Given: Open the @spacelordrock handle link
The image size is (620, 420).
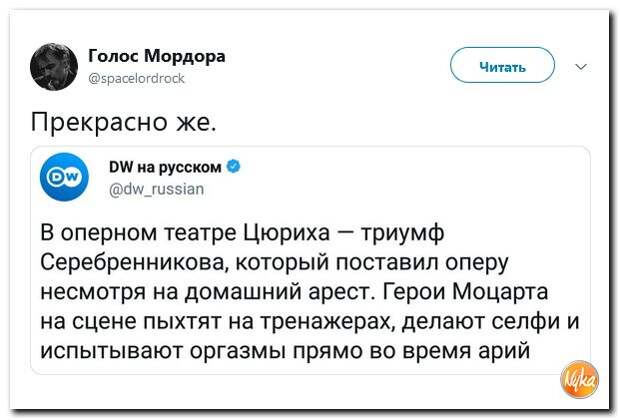Looking at the screenshot, I should (136, 77).
